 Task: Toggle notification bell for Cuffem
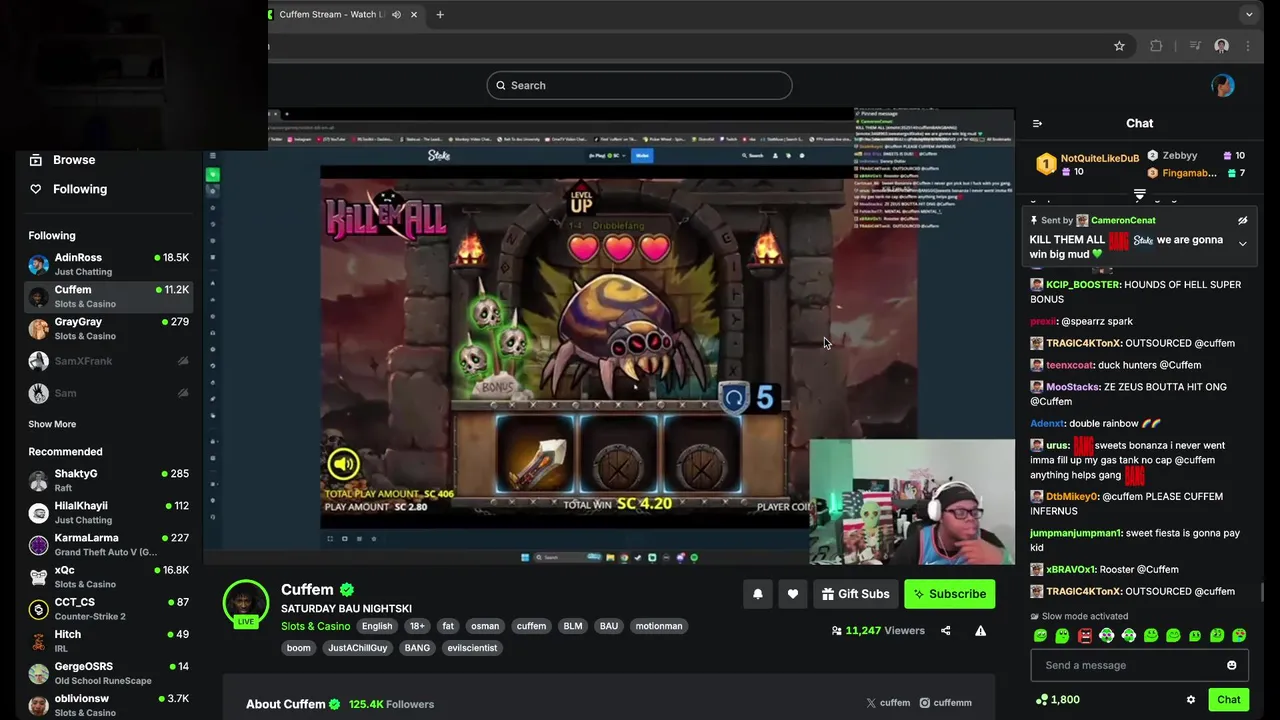[x=757, y=594]
